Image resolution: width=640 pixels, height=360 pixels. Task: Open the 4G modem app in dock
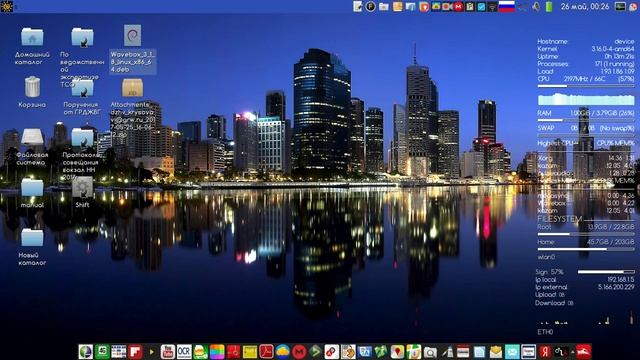102,352
